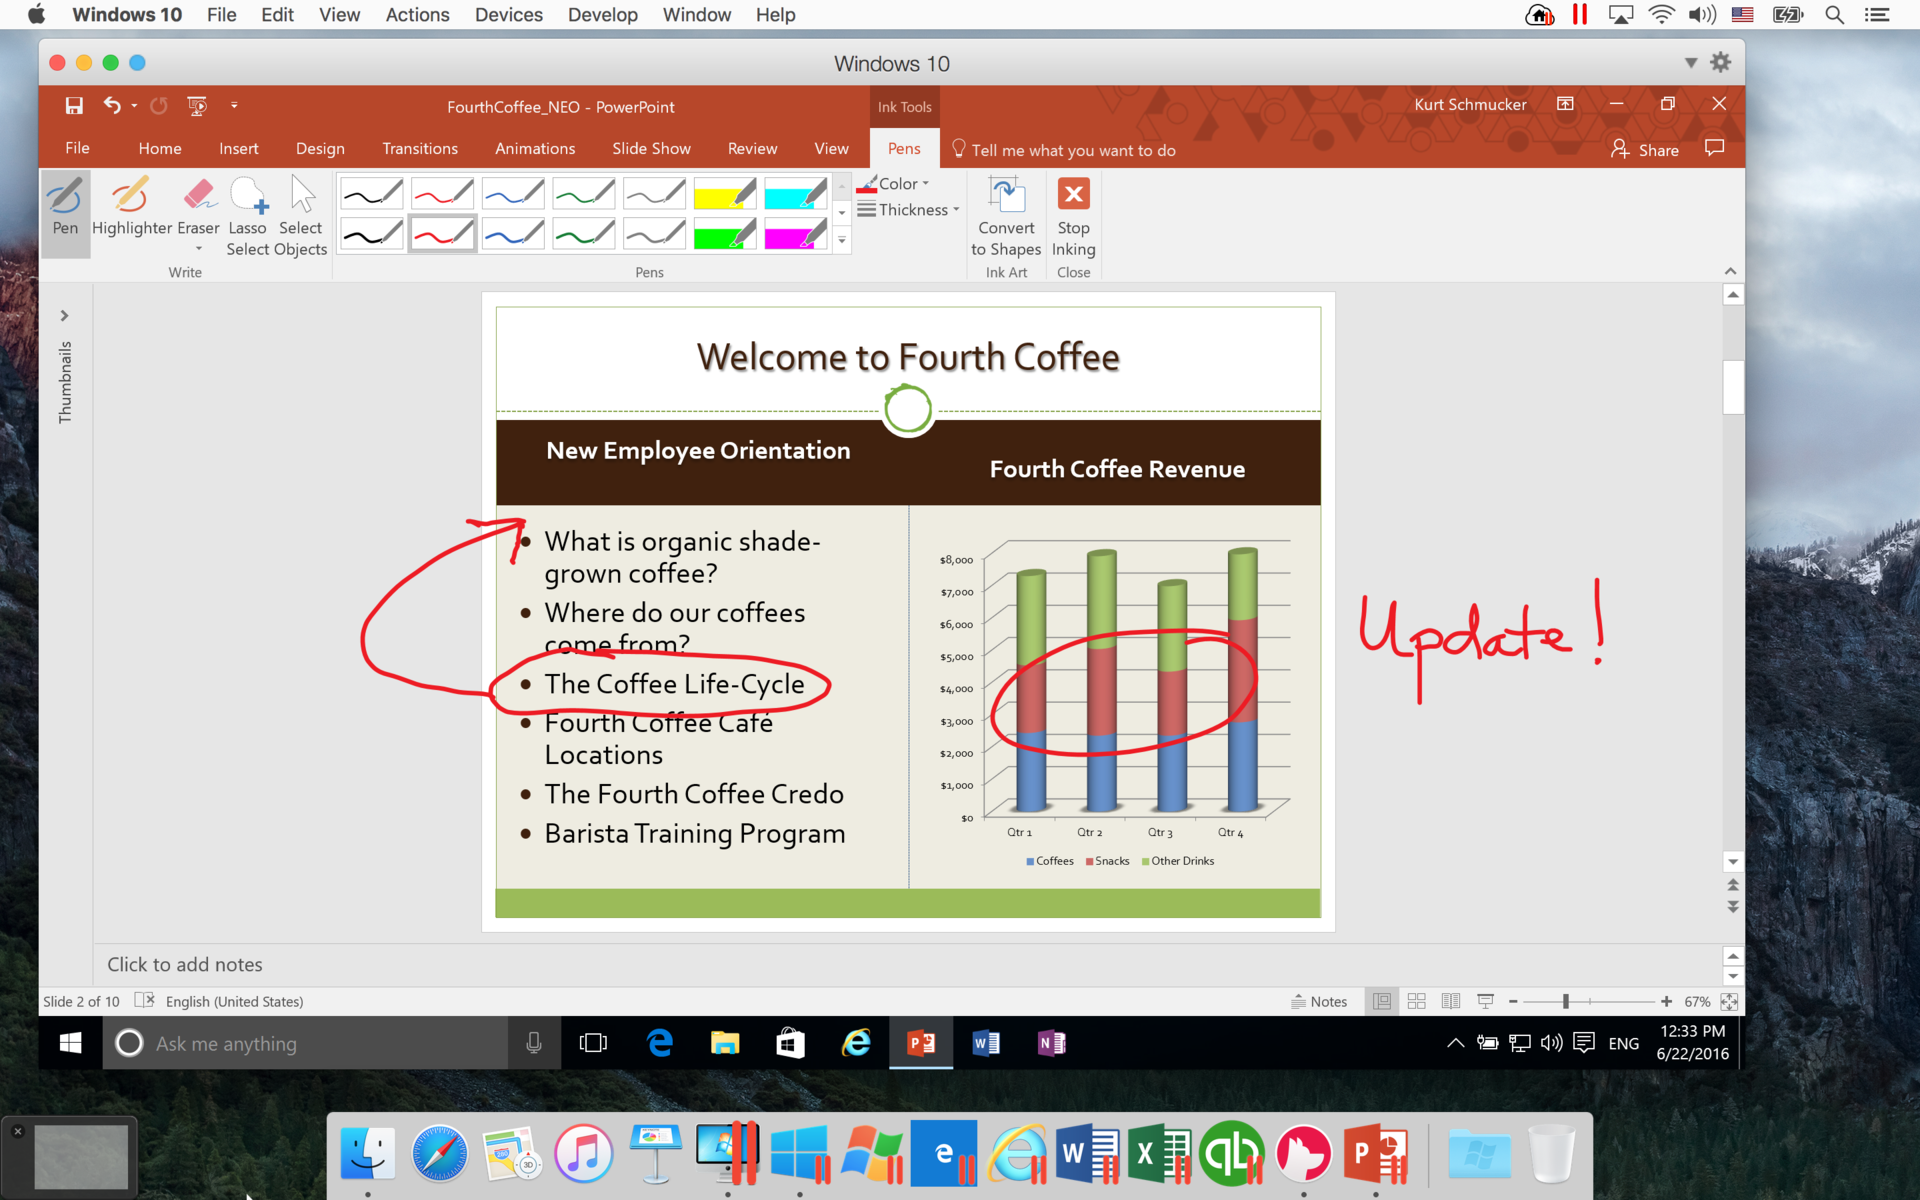Click Stop Inking close button
1920x1200 pixels.
[1073, 215]
